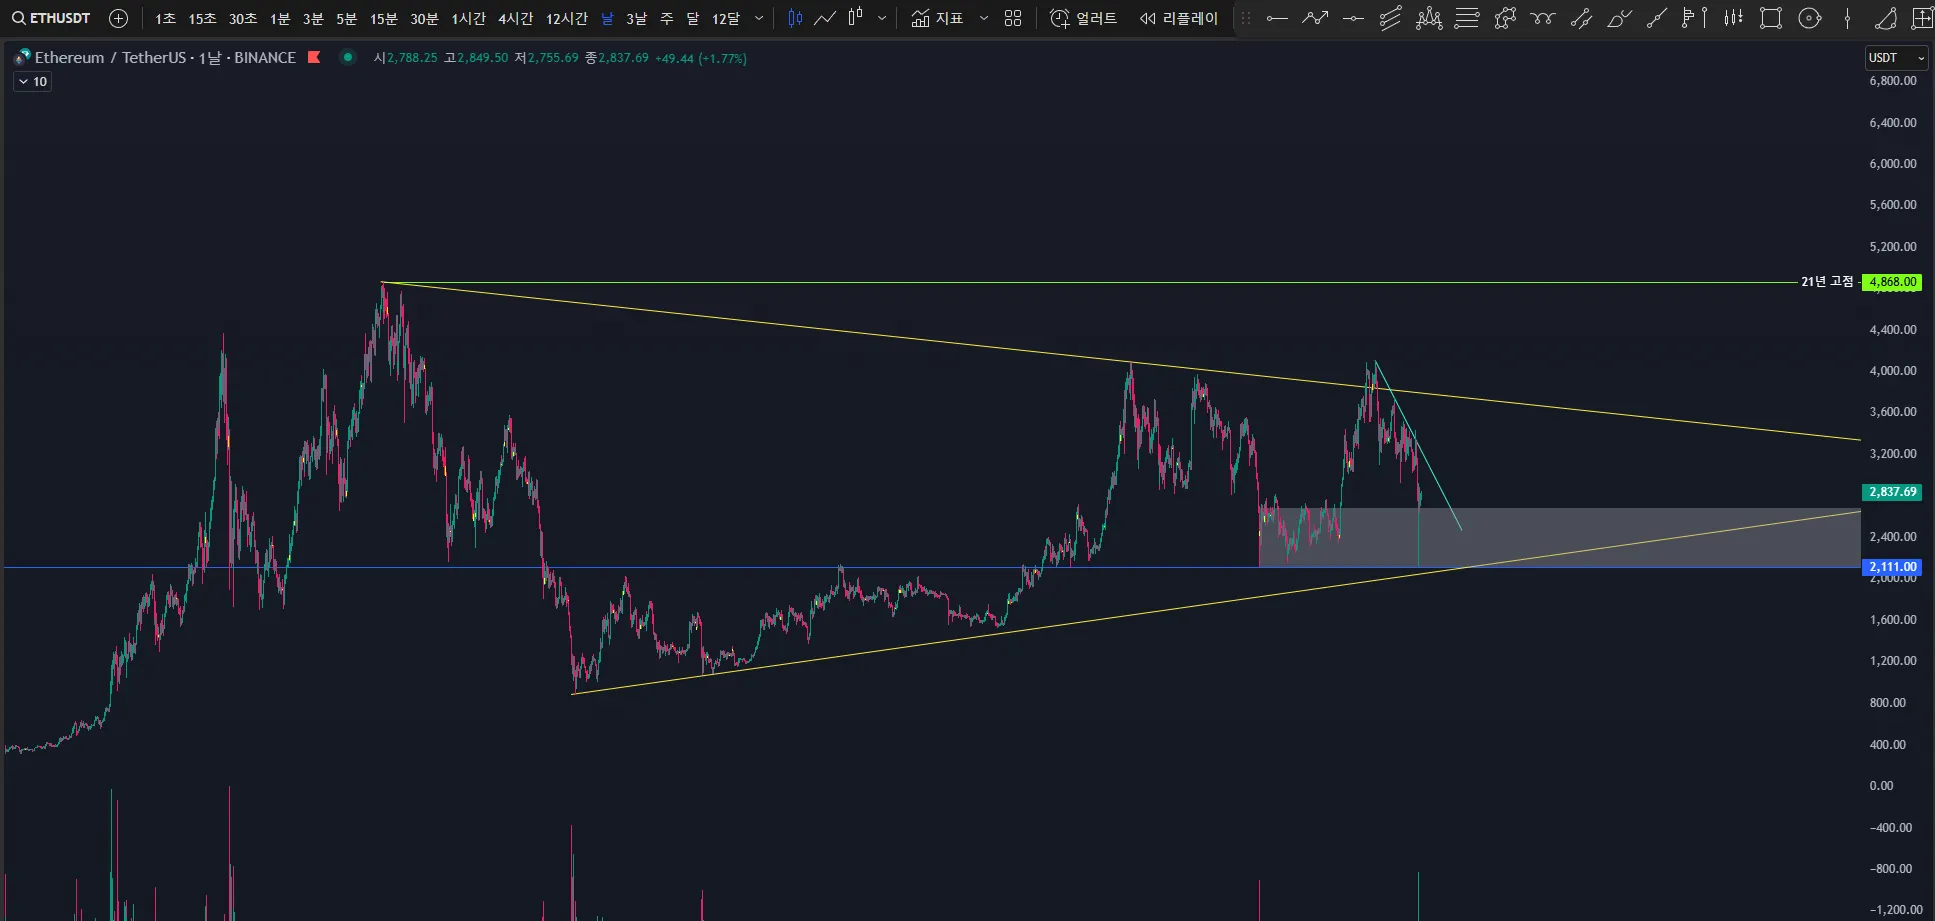1935x921 pixels.
Task: Switch to the 3분 timeframe
Action: [x=313, y=18]
